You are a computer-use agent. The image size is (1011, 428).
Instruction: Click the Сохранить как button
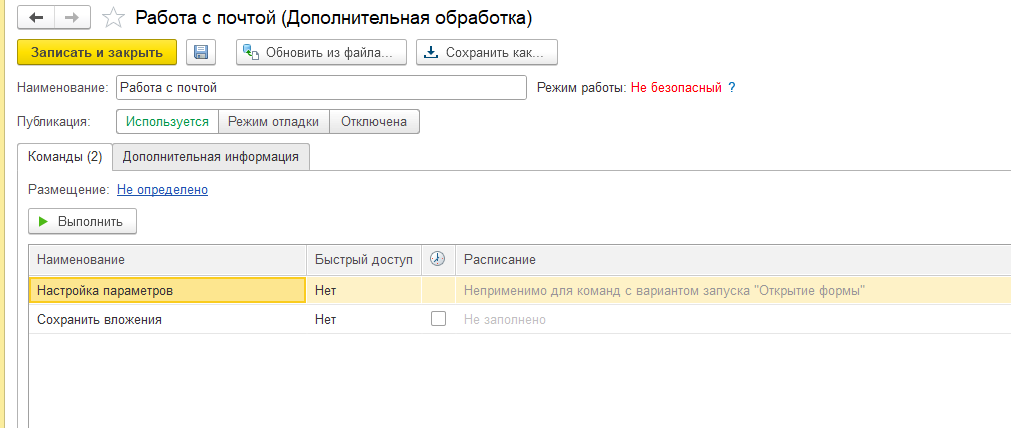(x=487, y=52)
